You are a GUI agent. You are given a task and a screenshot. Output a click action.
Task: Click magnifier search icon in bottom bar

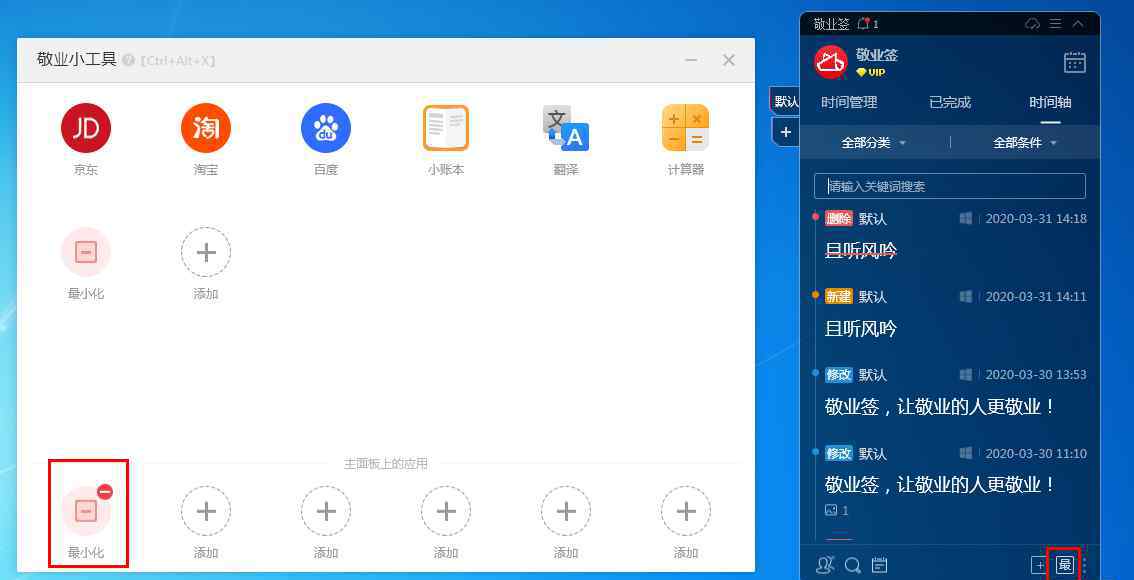click(x=853, y=565)
